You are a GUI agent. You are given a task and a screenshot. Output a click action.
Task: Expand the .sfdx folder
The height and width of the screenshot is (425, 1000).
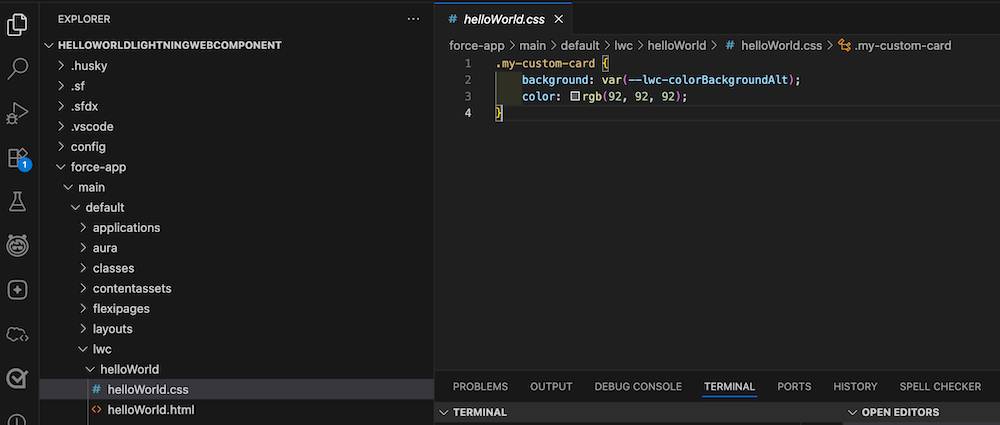pyautogui.click(x=61, y=106)
